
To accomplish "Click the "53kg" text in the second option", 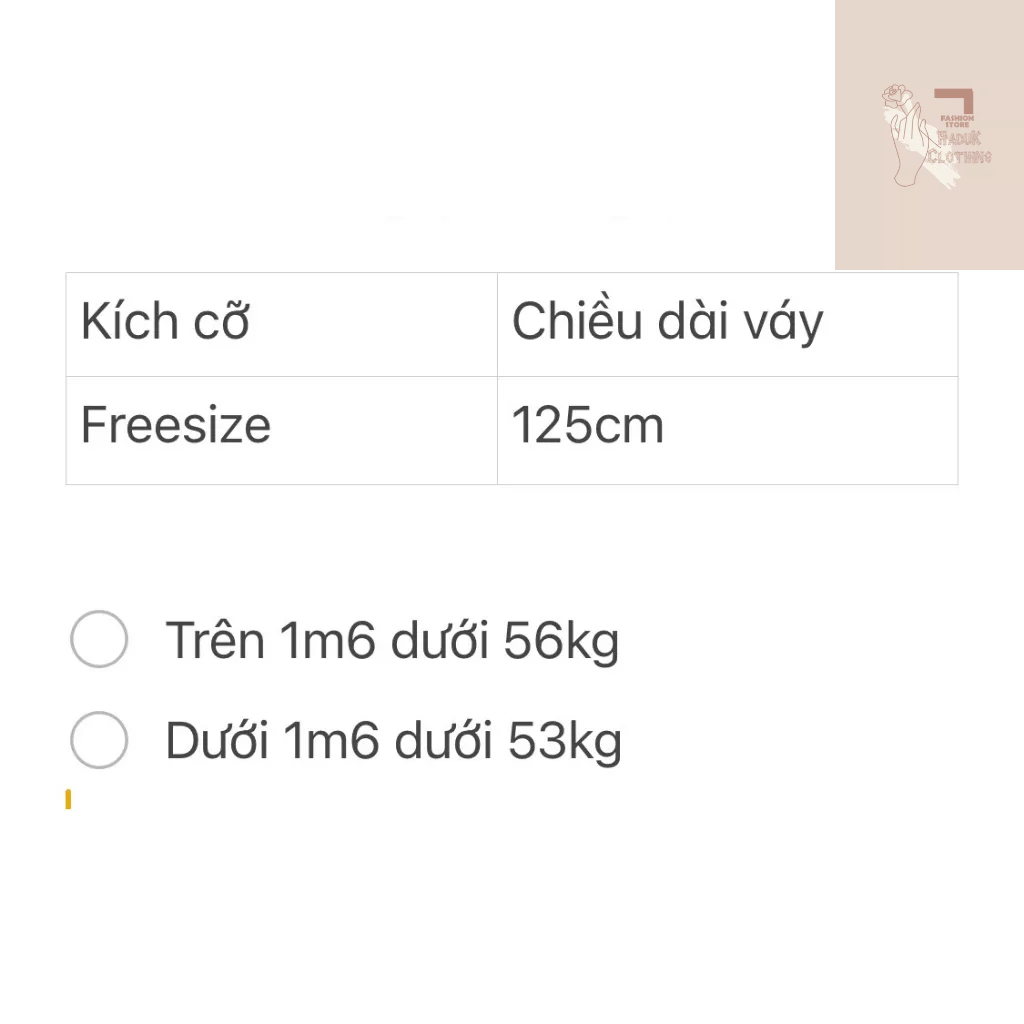I will pos(564,741).
